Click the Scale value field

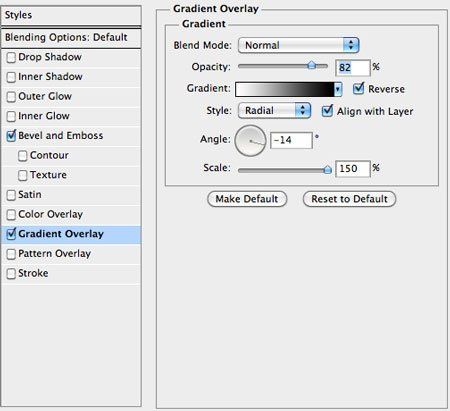click(x=353, y=169)
